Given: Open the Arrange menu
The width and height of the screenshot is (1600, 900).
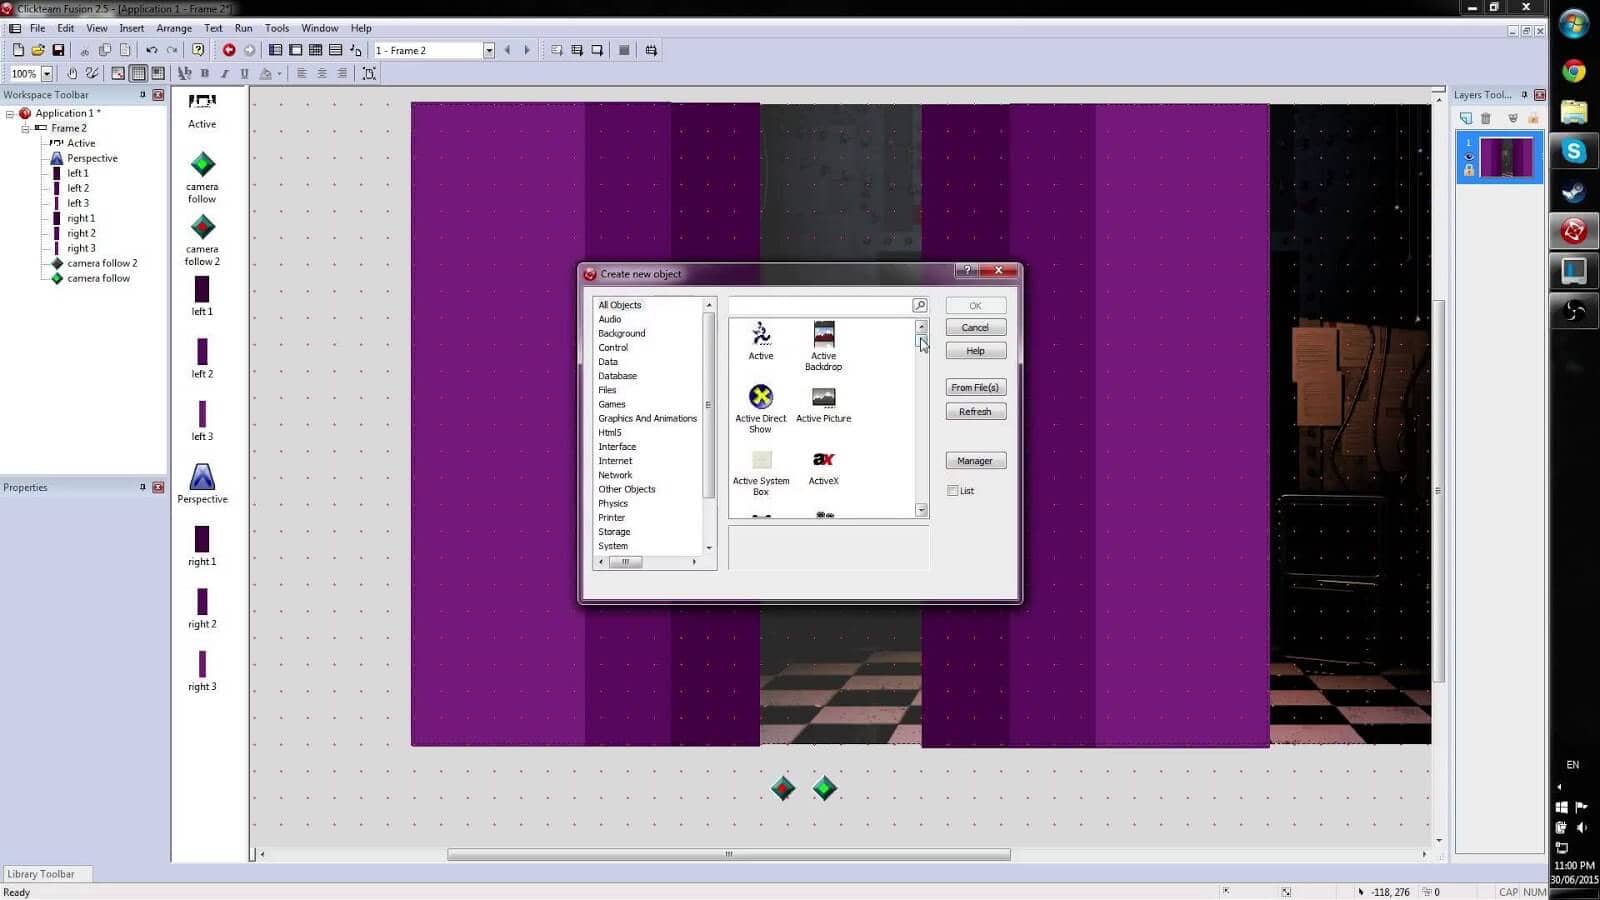Looking at the screenshot, I should click(x=174, y=28).
